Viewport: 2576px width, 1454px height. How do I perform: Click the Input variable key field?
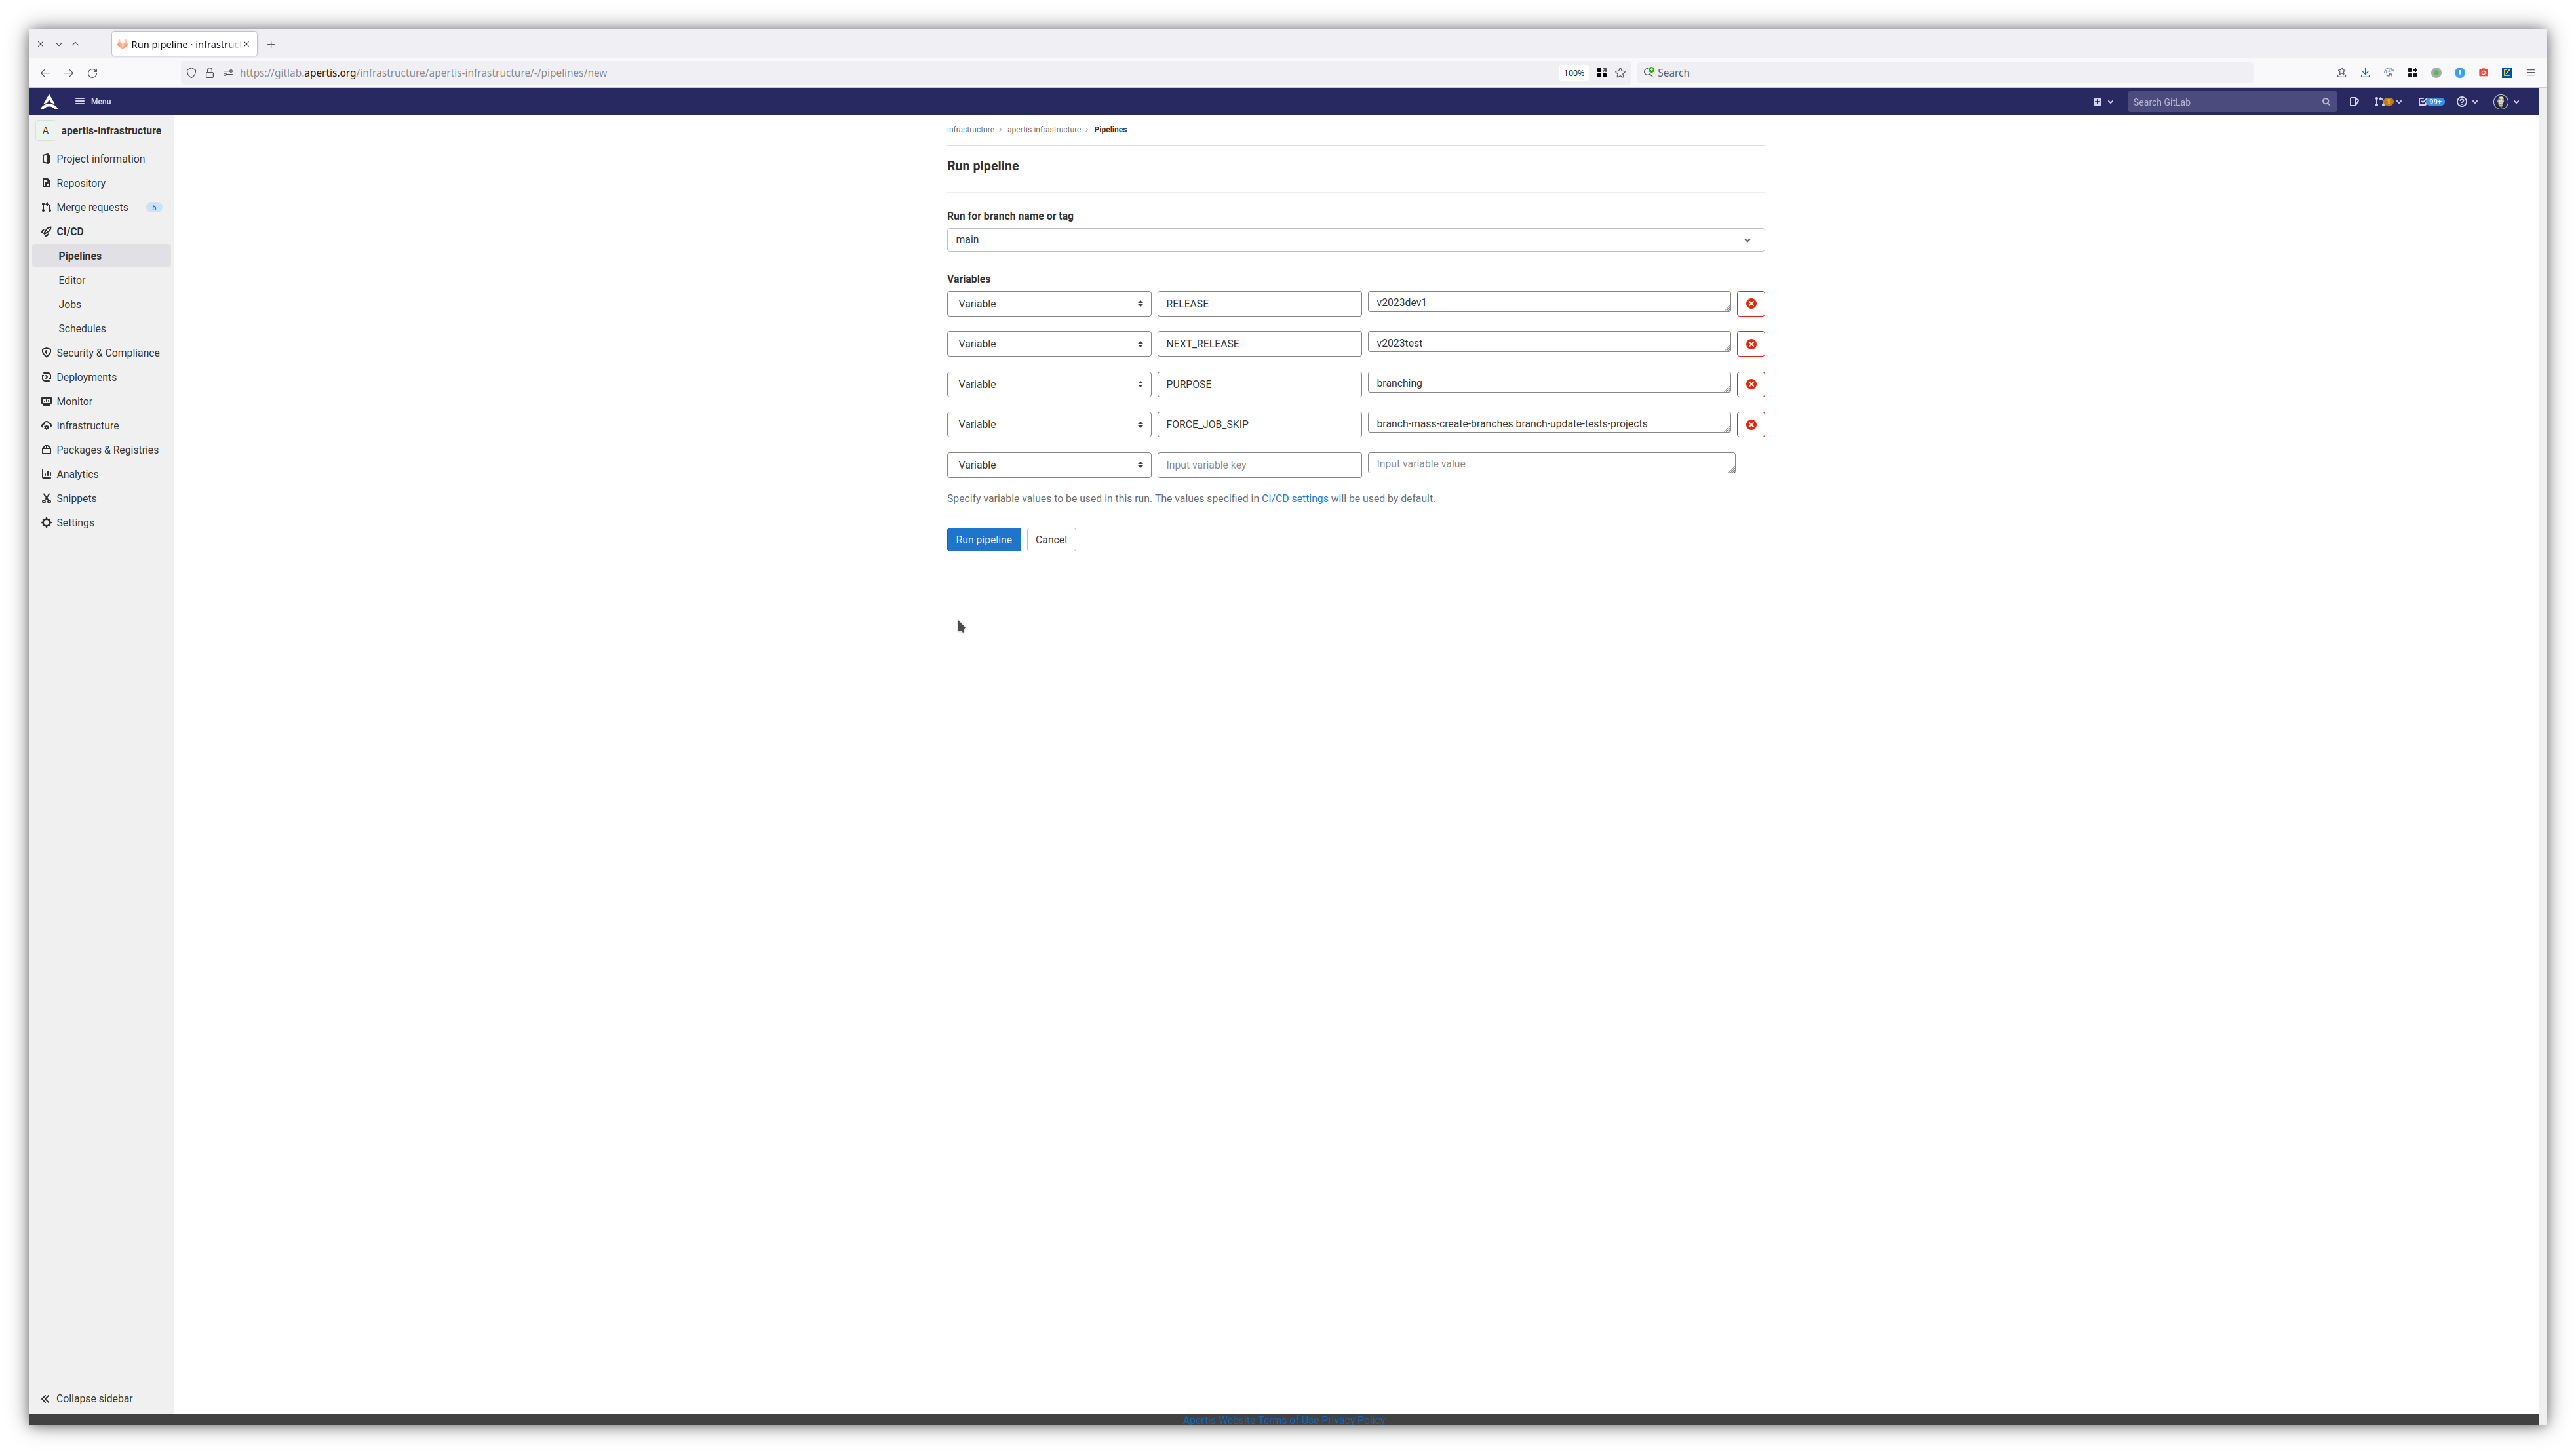click(x=1258, y=465)
